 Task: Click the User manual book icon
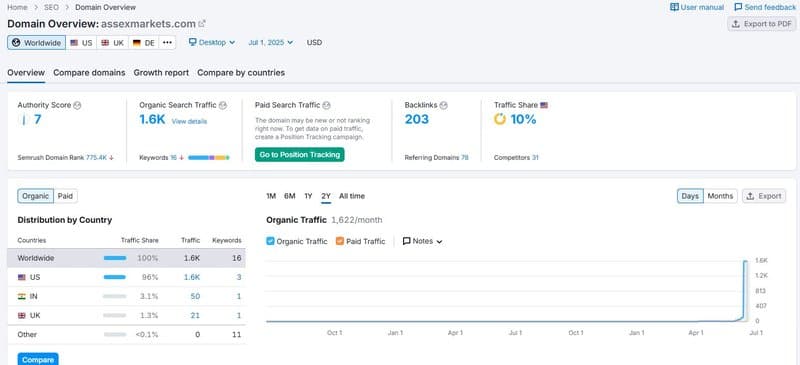pos(674,7)
